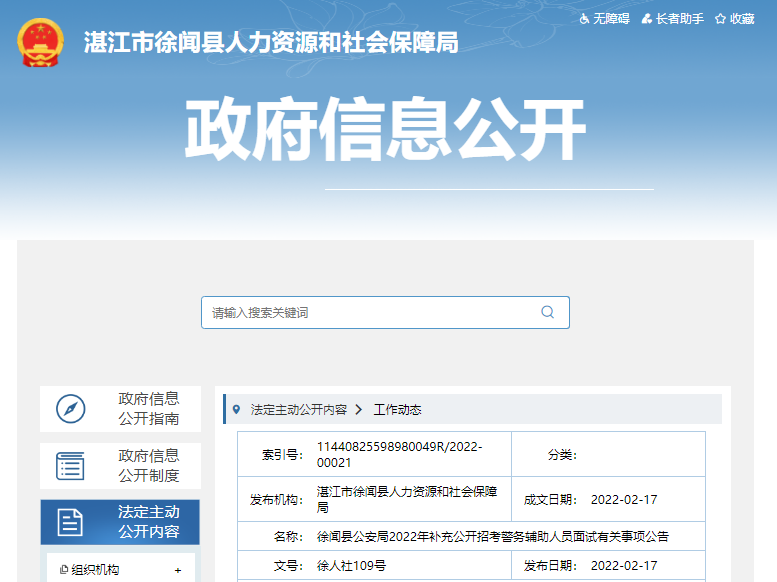Click the elderly assistant person icon
The image size is (777, 582).
pyautogui.click(x=648, y=19)
